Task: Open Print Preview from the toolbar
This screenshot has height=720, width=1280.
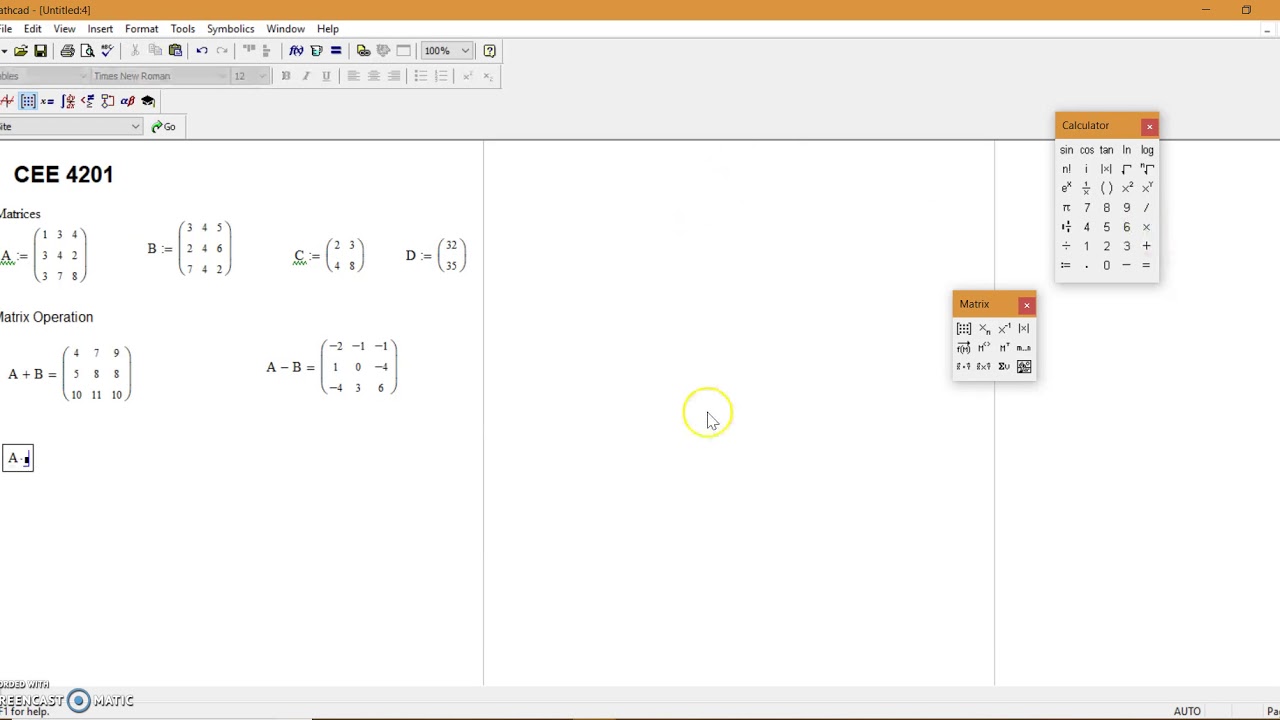Action: point(87,51)
